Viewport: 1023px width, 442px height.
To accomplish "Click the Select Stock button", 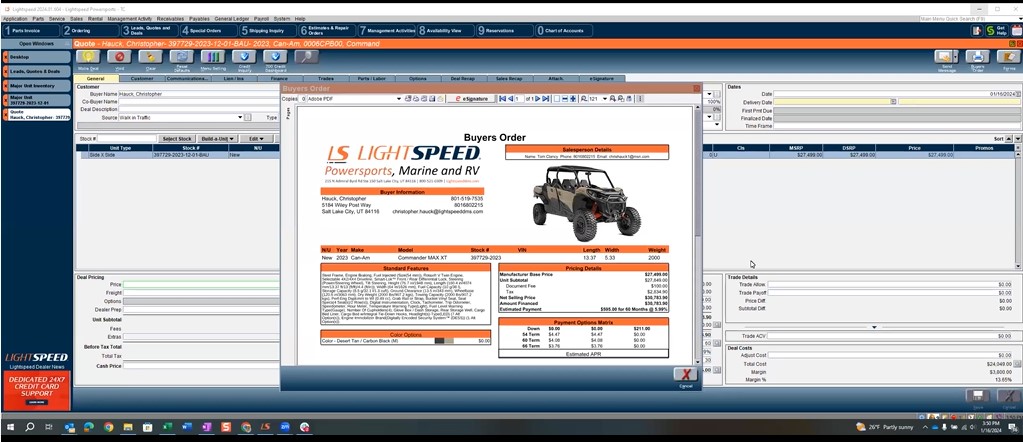I will coord(177,138).
